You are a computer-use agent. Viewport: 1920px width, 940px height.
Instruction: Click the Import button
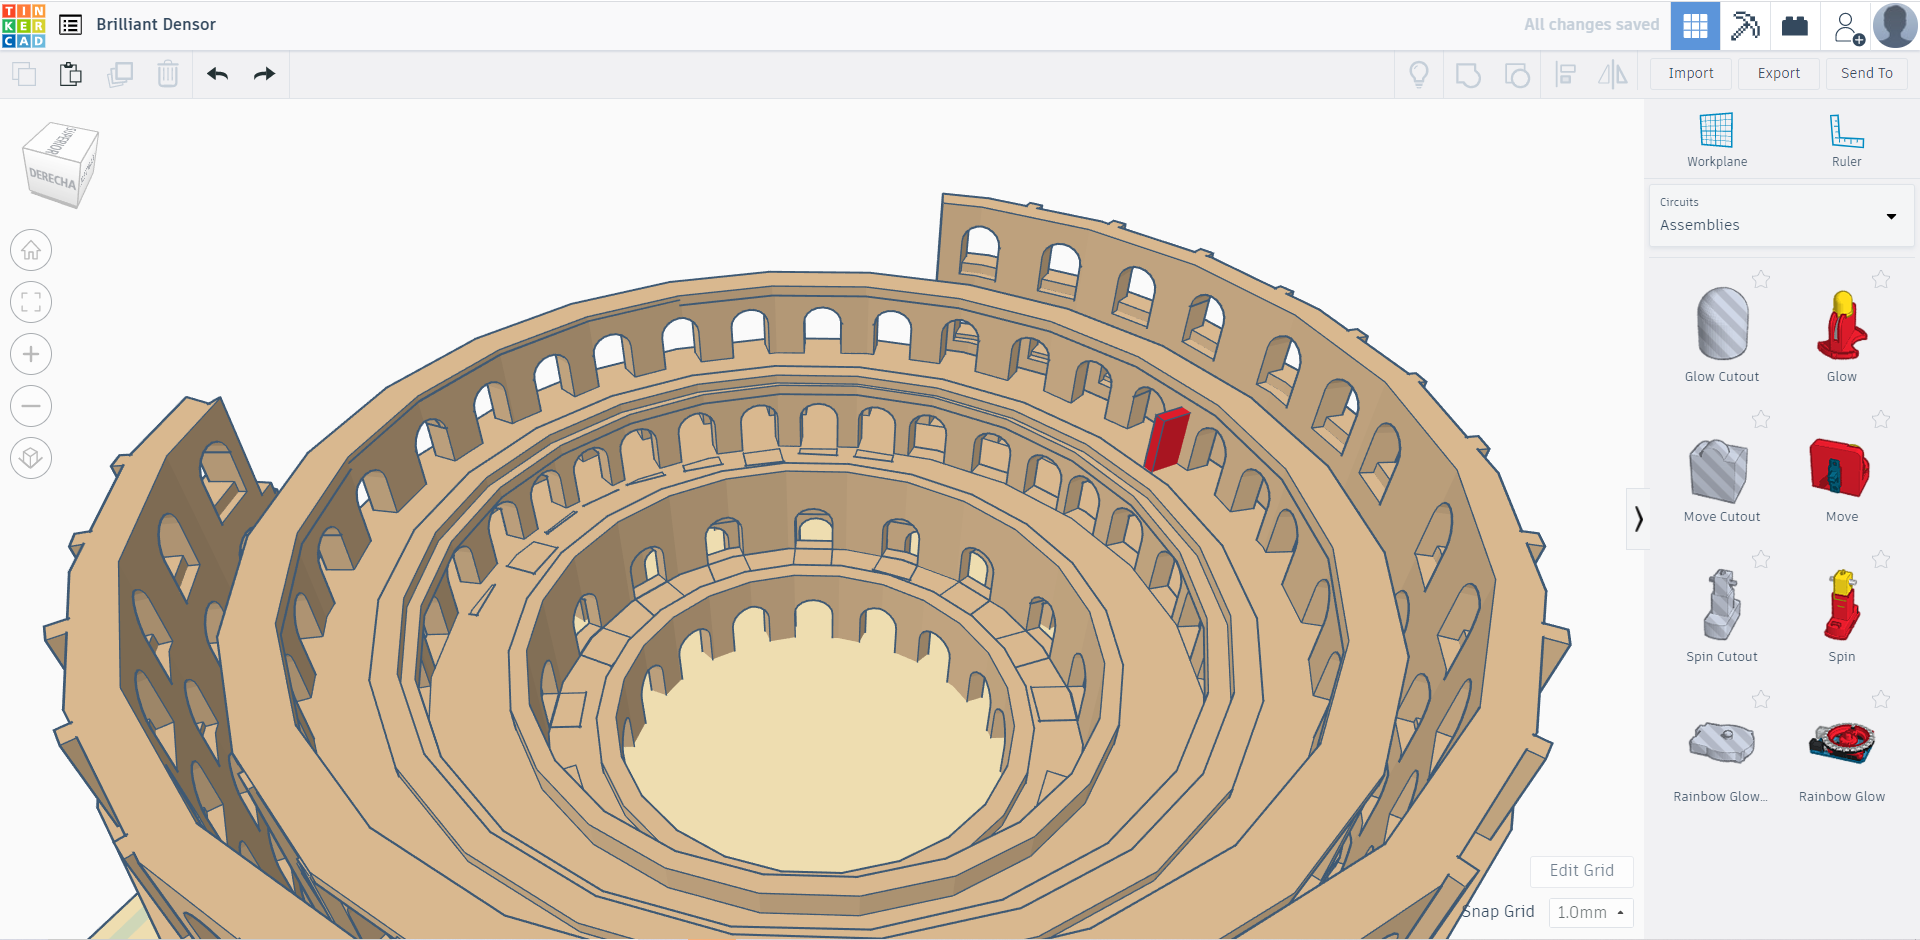click(x=1691, y=73)
